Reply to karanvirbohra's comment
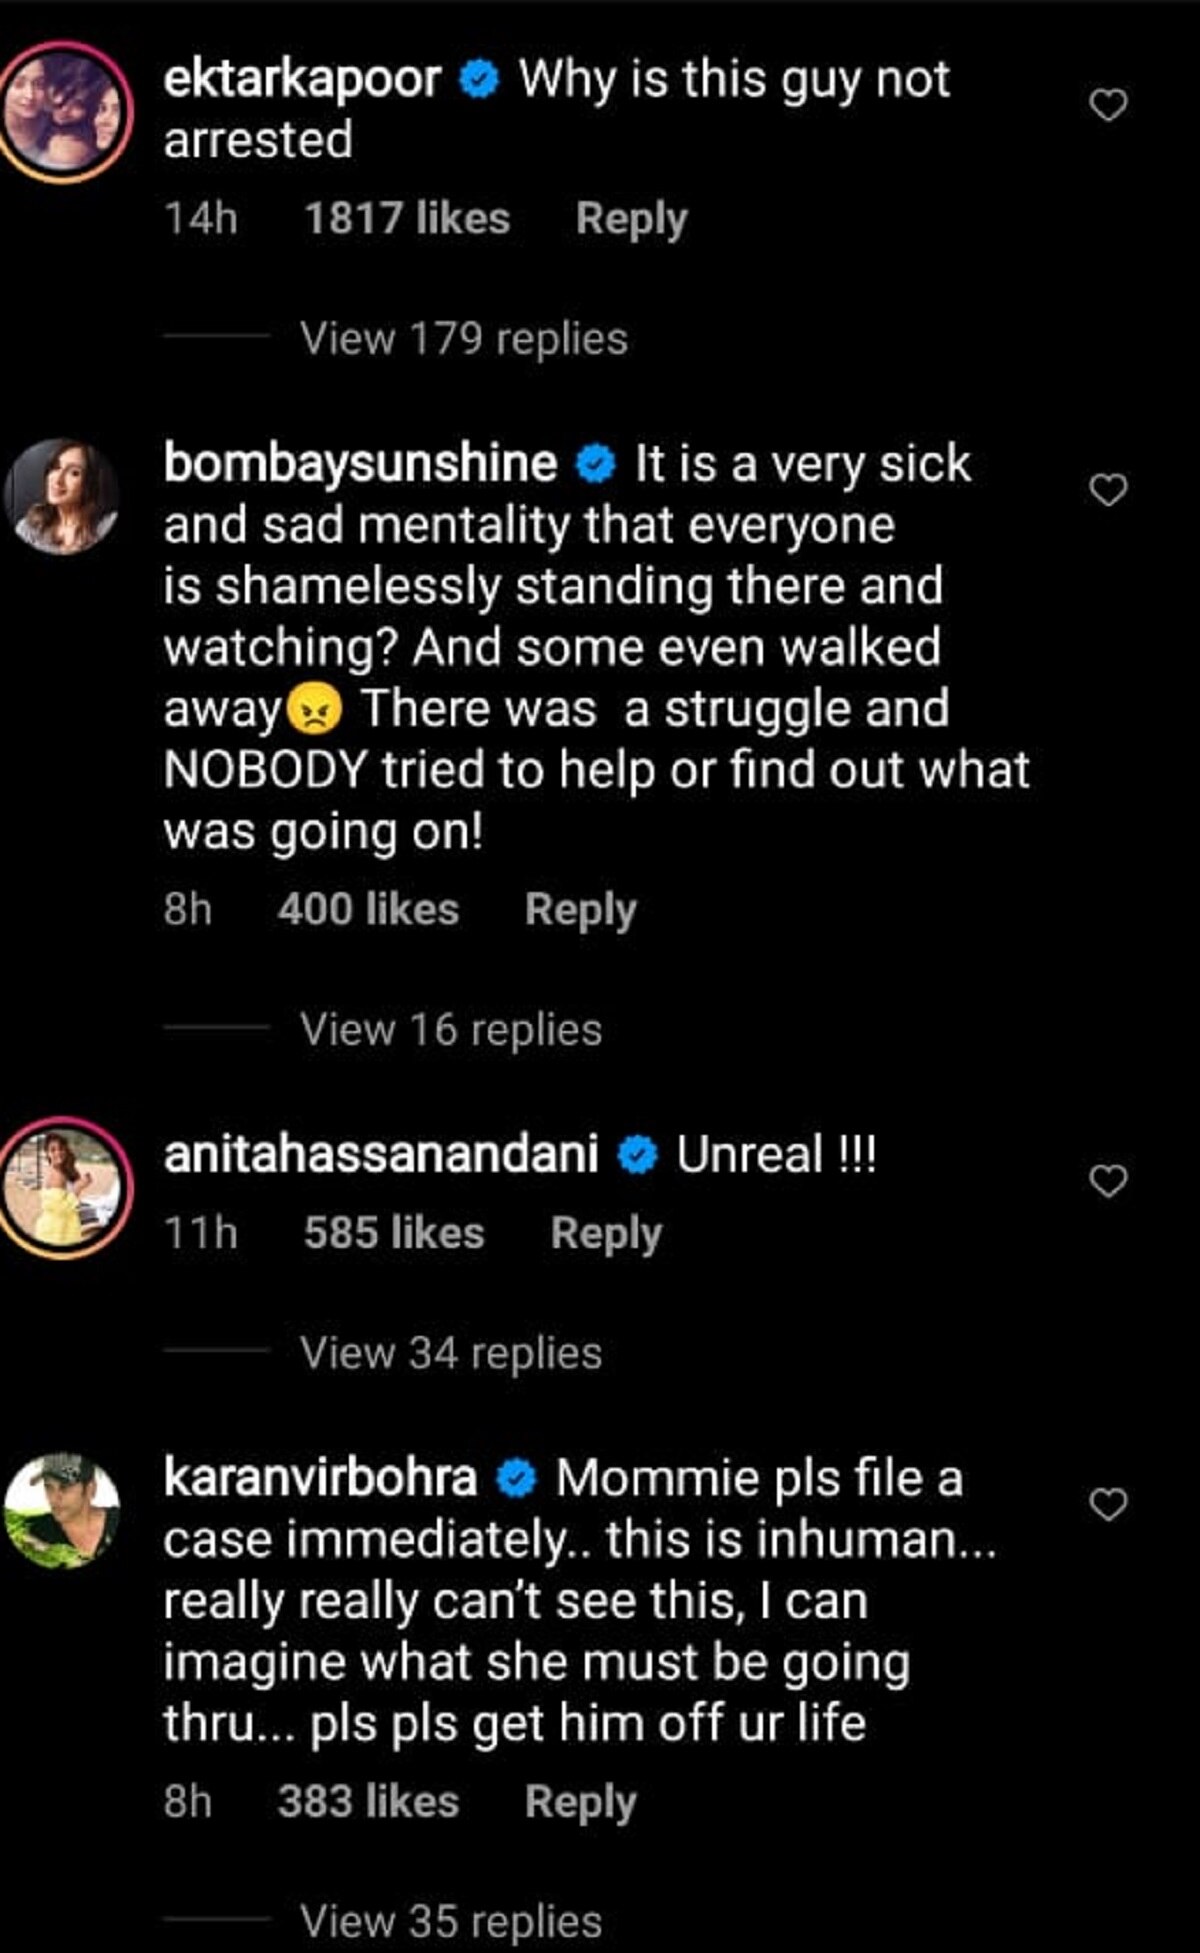 [x=580, y=1802]
